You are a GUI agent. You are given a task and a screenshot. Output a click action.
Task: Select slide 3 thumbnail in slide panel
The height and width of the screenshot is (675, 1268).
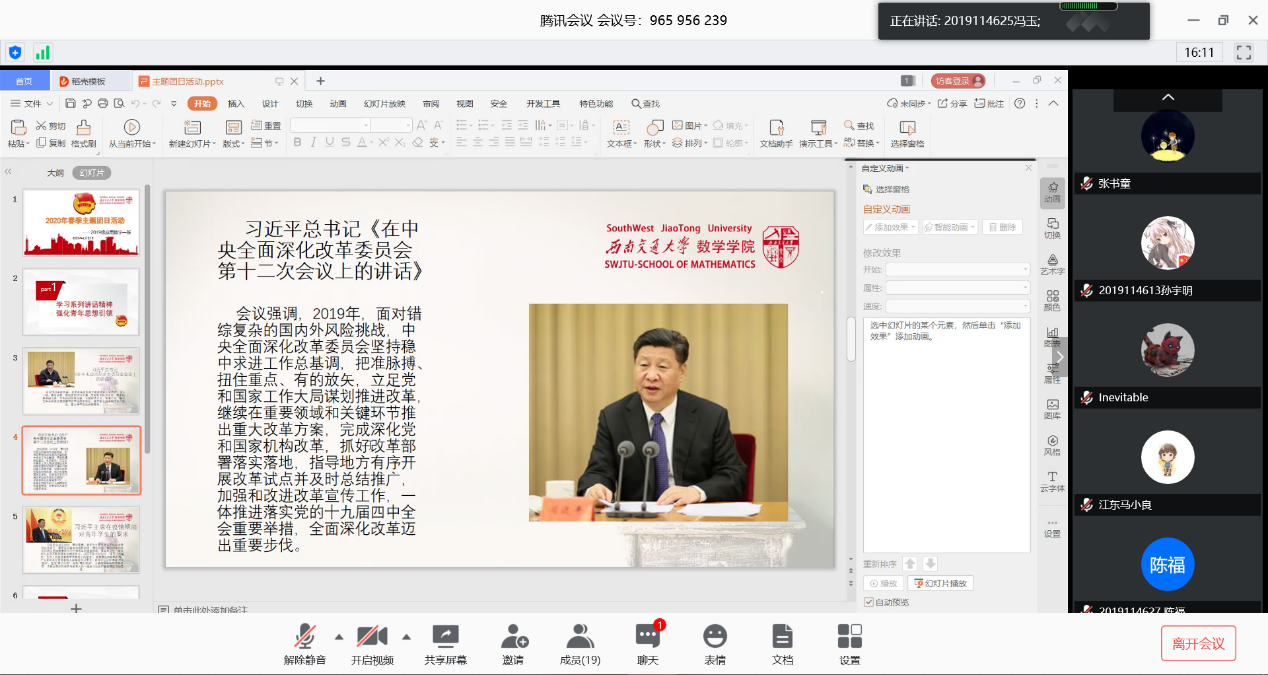coord(82,381)
